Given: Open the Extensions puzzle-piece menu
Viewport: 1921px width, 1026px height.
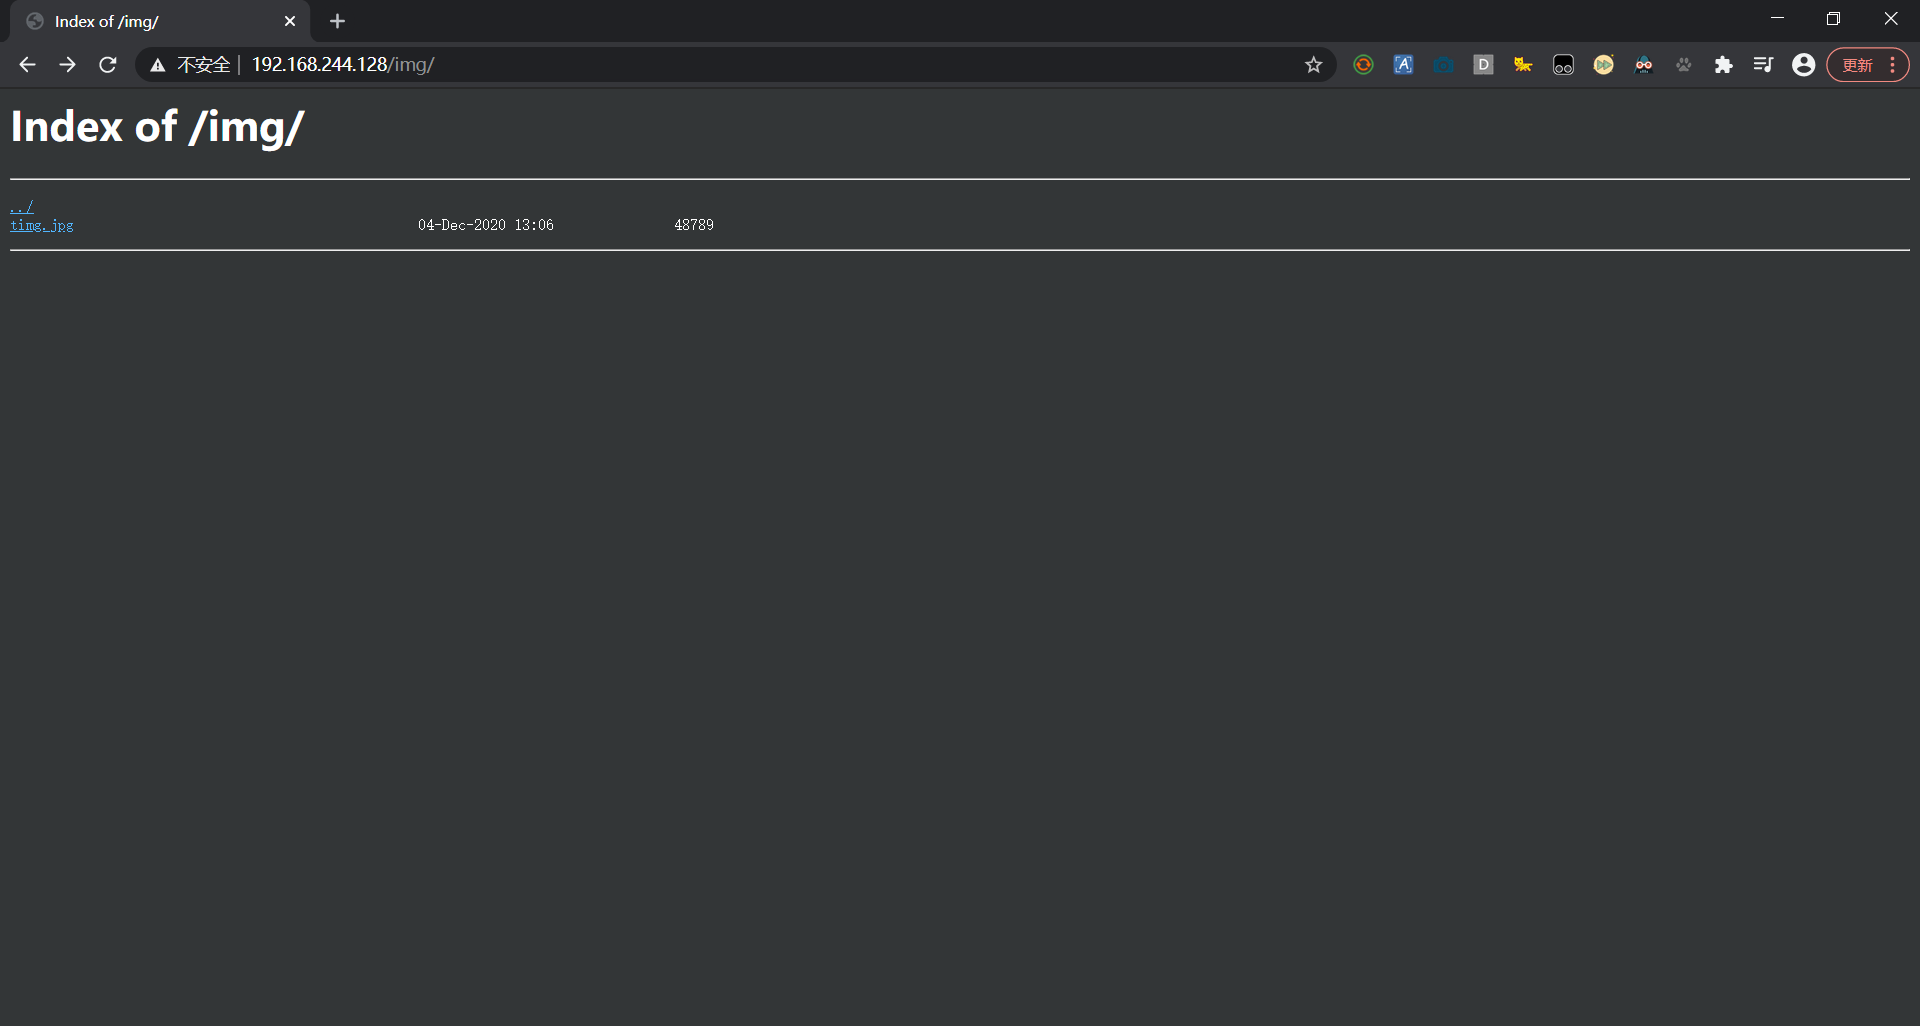Looking at the screenshot, I should click(1723, 65).
